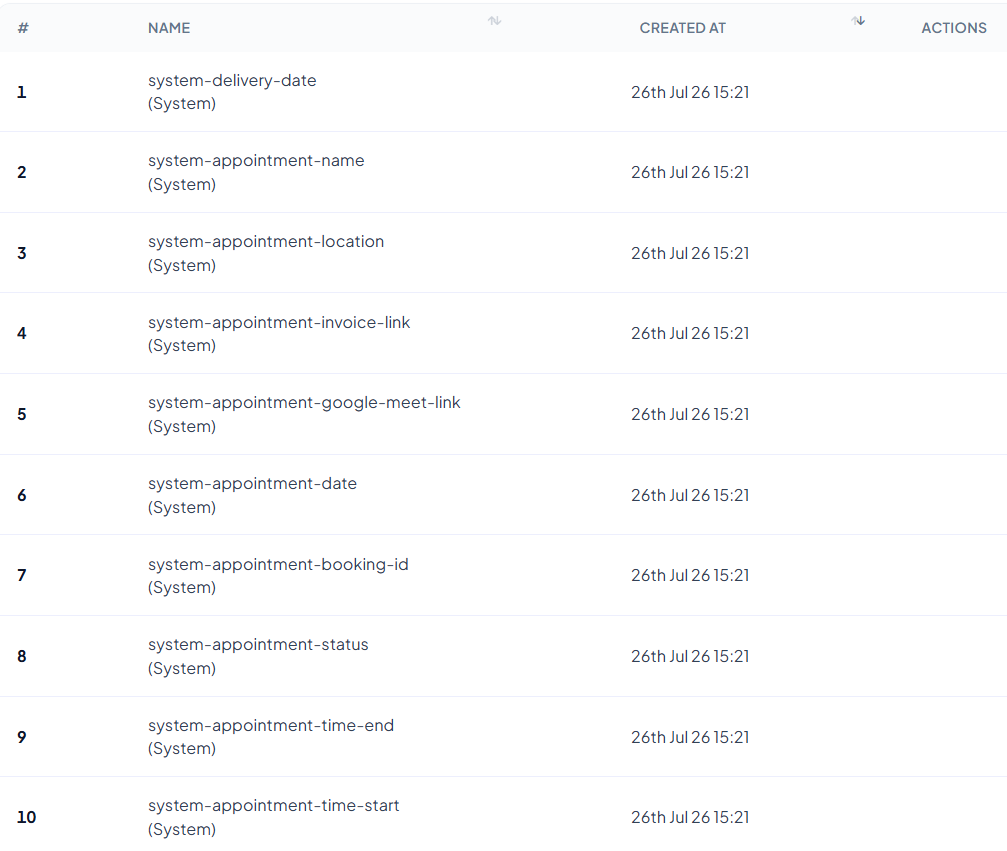This screenshot has height=851, width=1007.
Task: Click row number 1 index
Action: click(22, 92)
